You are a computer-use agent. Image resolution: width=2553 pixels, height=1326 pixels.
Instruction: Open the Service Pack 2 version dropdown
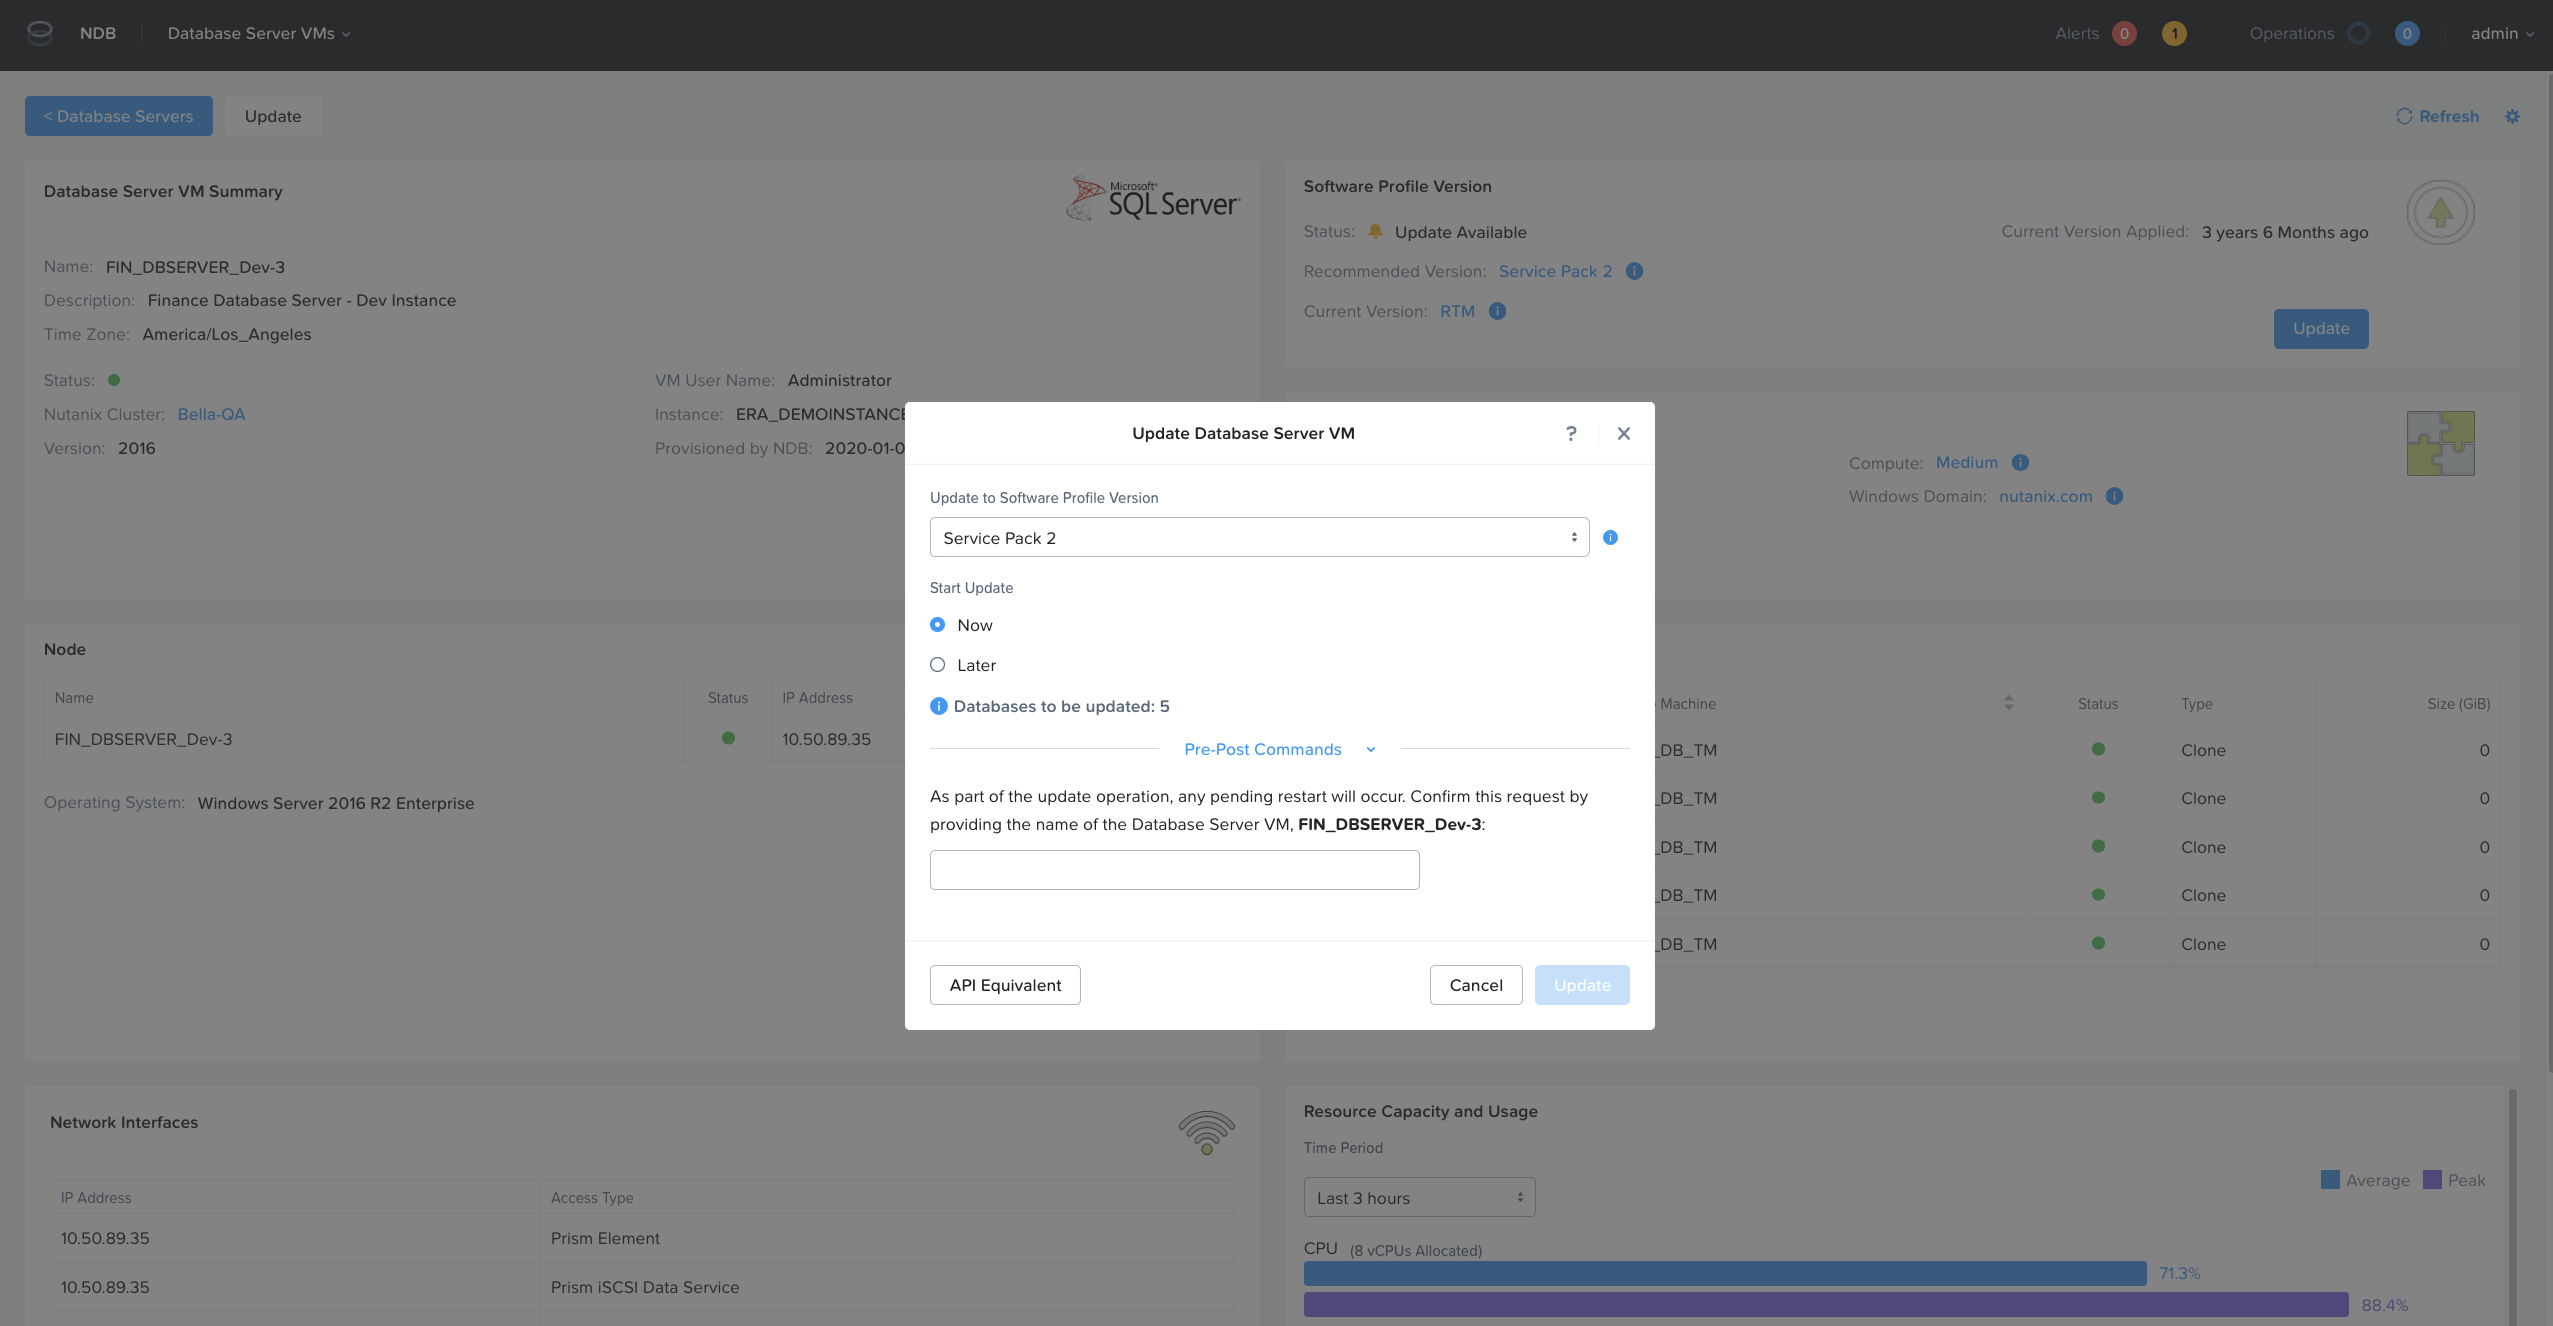pyautogui.click(x=1258, y=538)
